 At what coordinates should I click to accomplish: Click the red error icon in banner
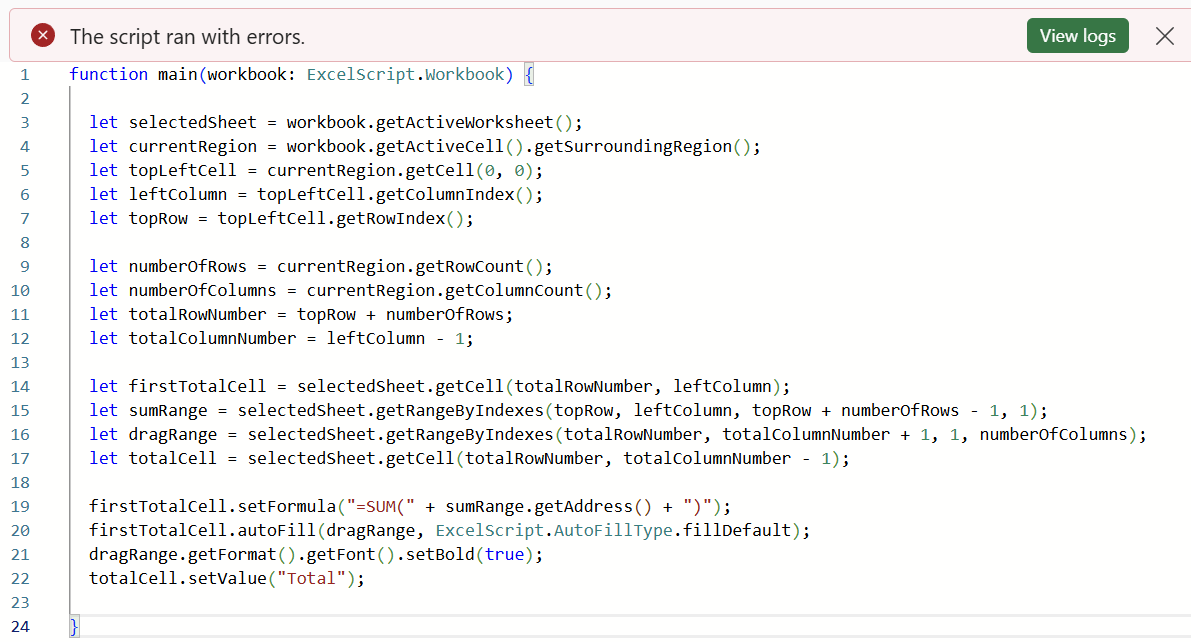tap(43, 35)
